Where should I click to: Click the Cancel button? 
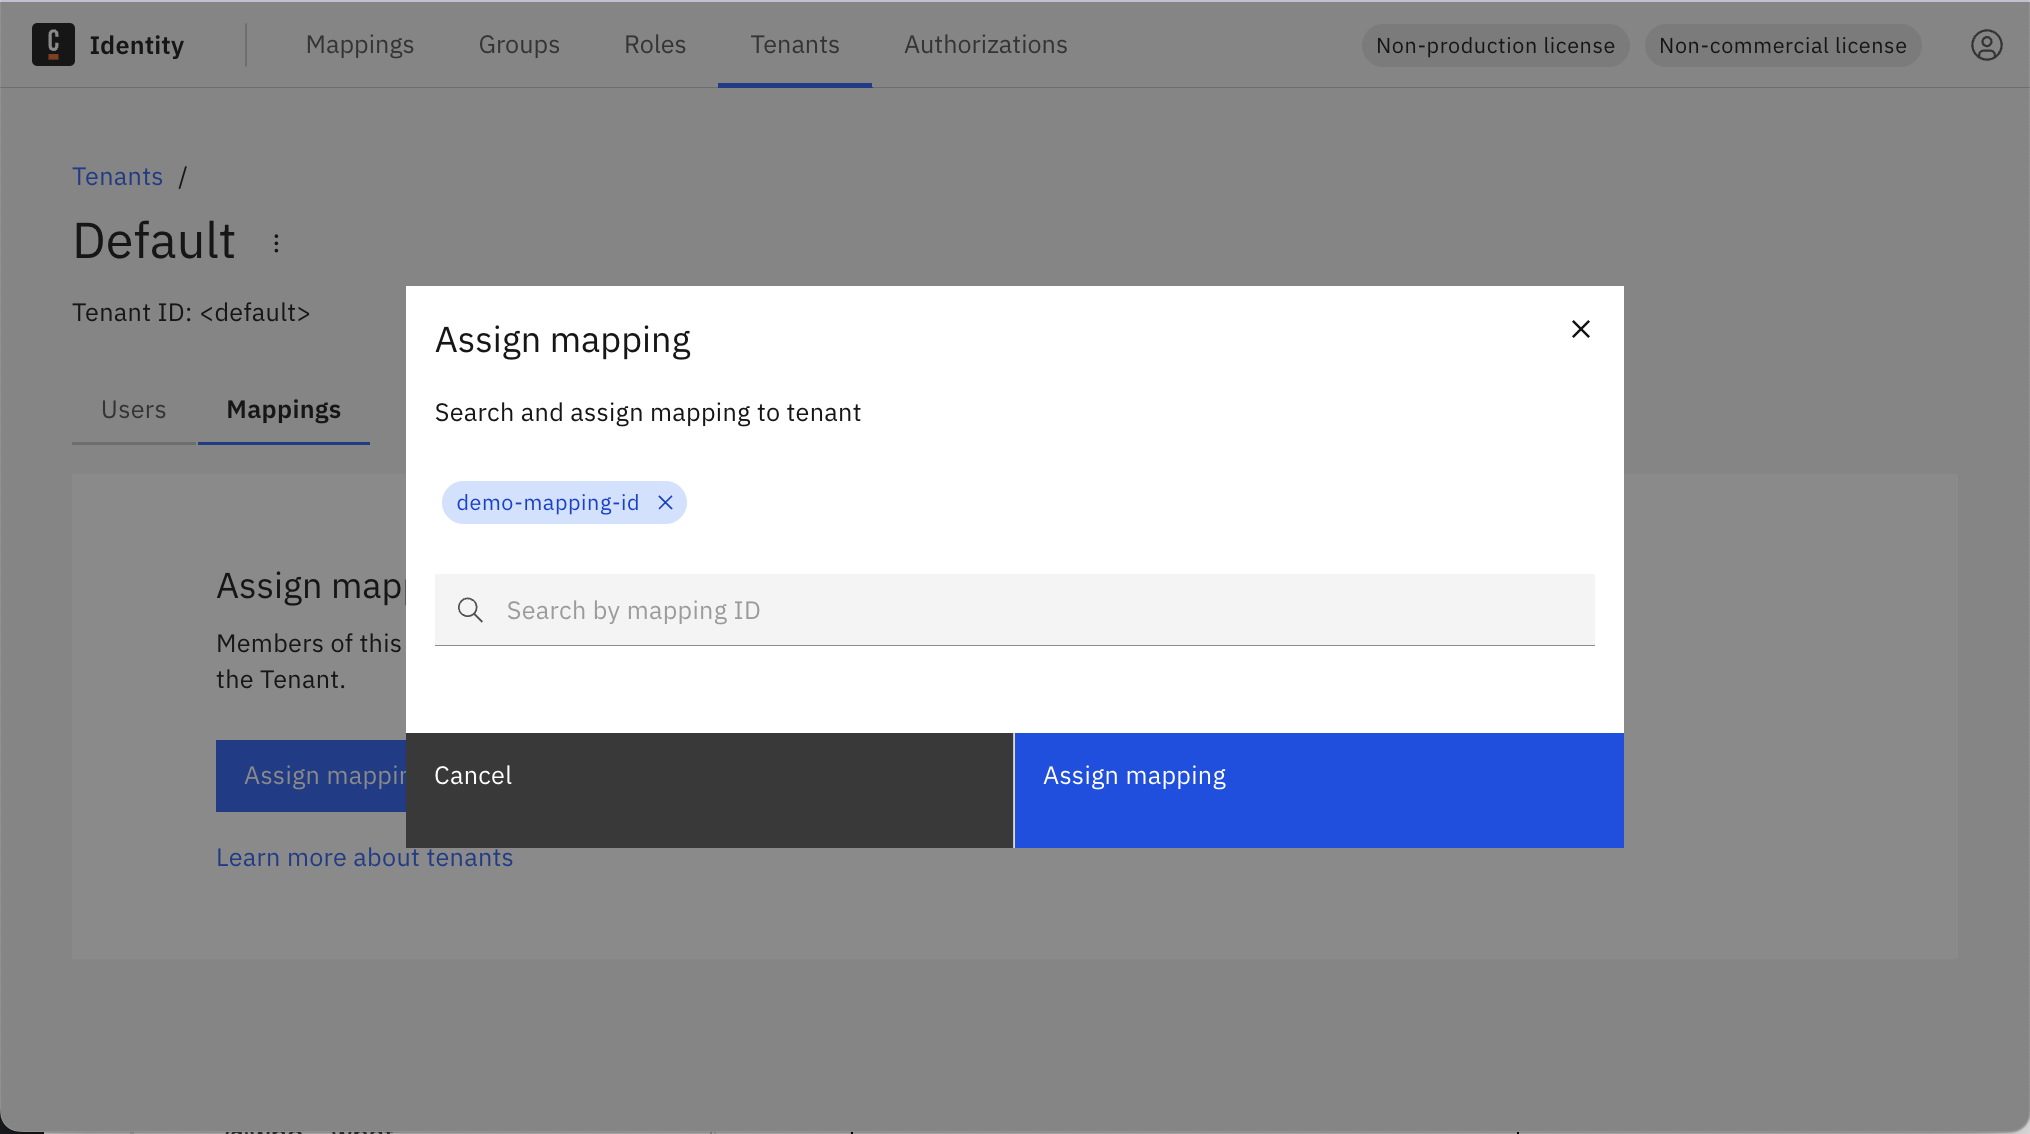(473, 775)
